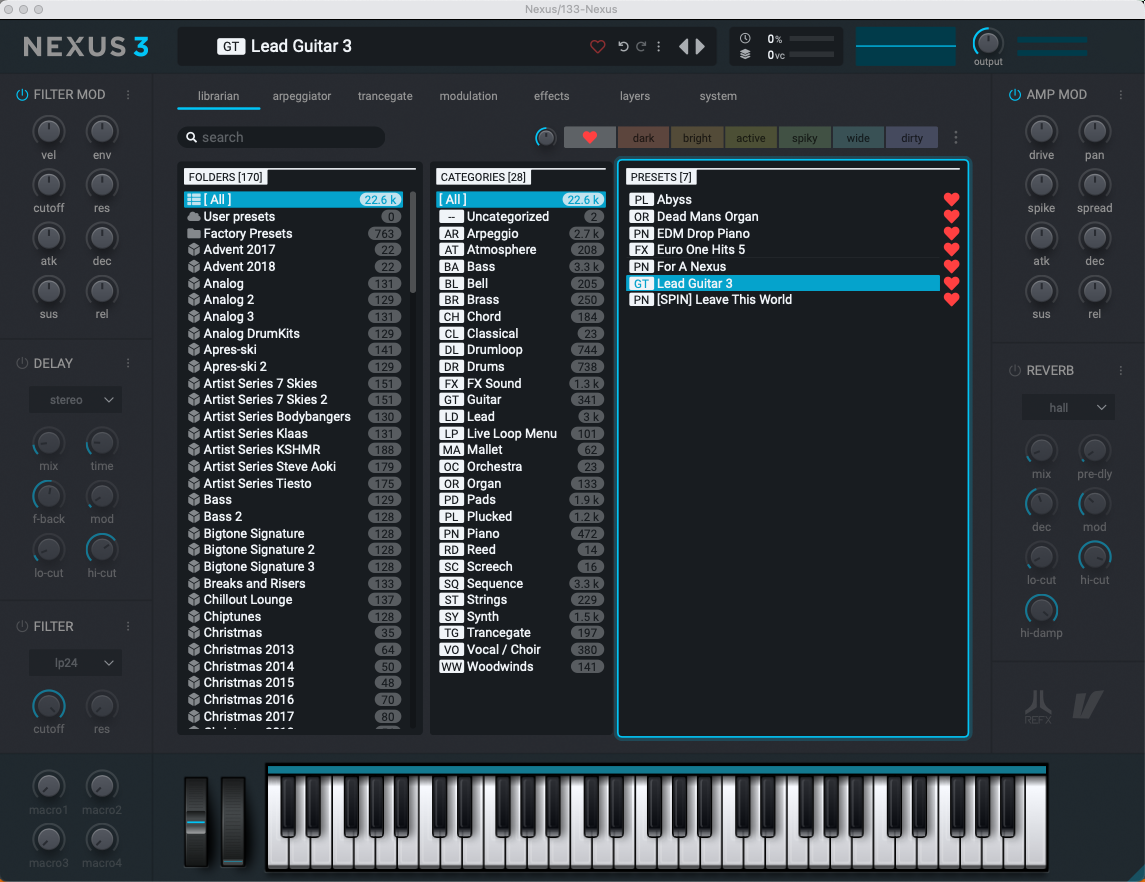Open the effects tab
Image resolution: width=1145 pixels, height=882 pixels.
(x=551, y=96)
